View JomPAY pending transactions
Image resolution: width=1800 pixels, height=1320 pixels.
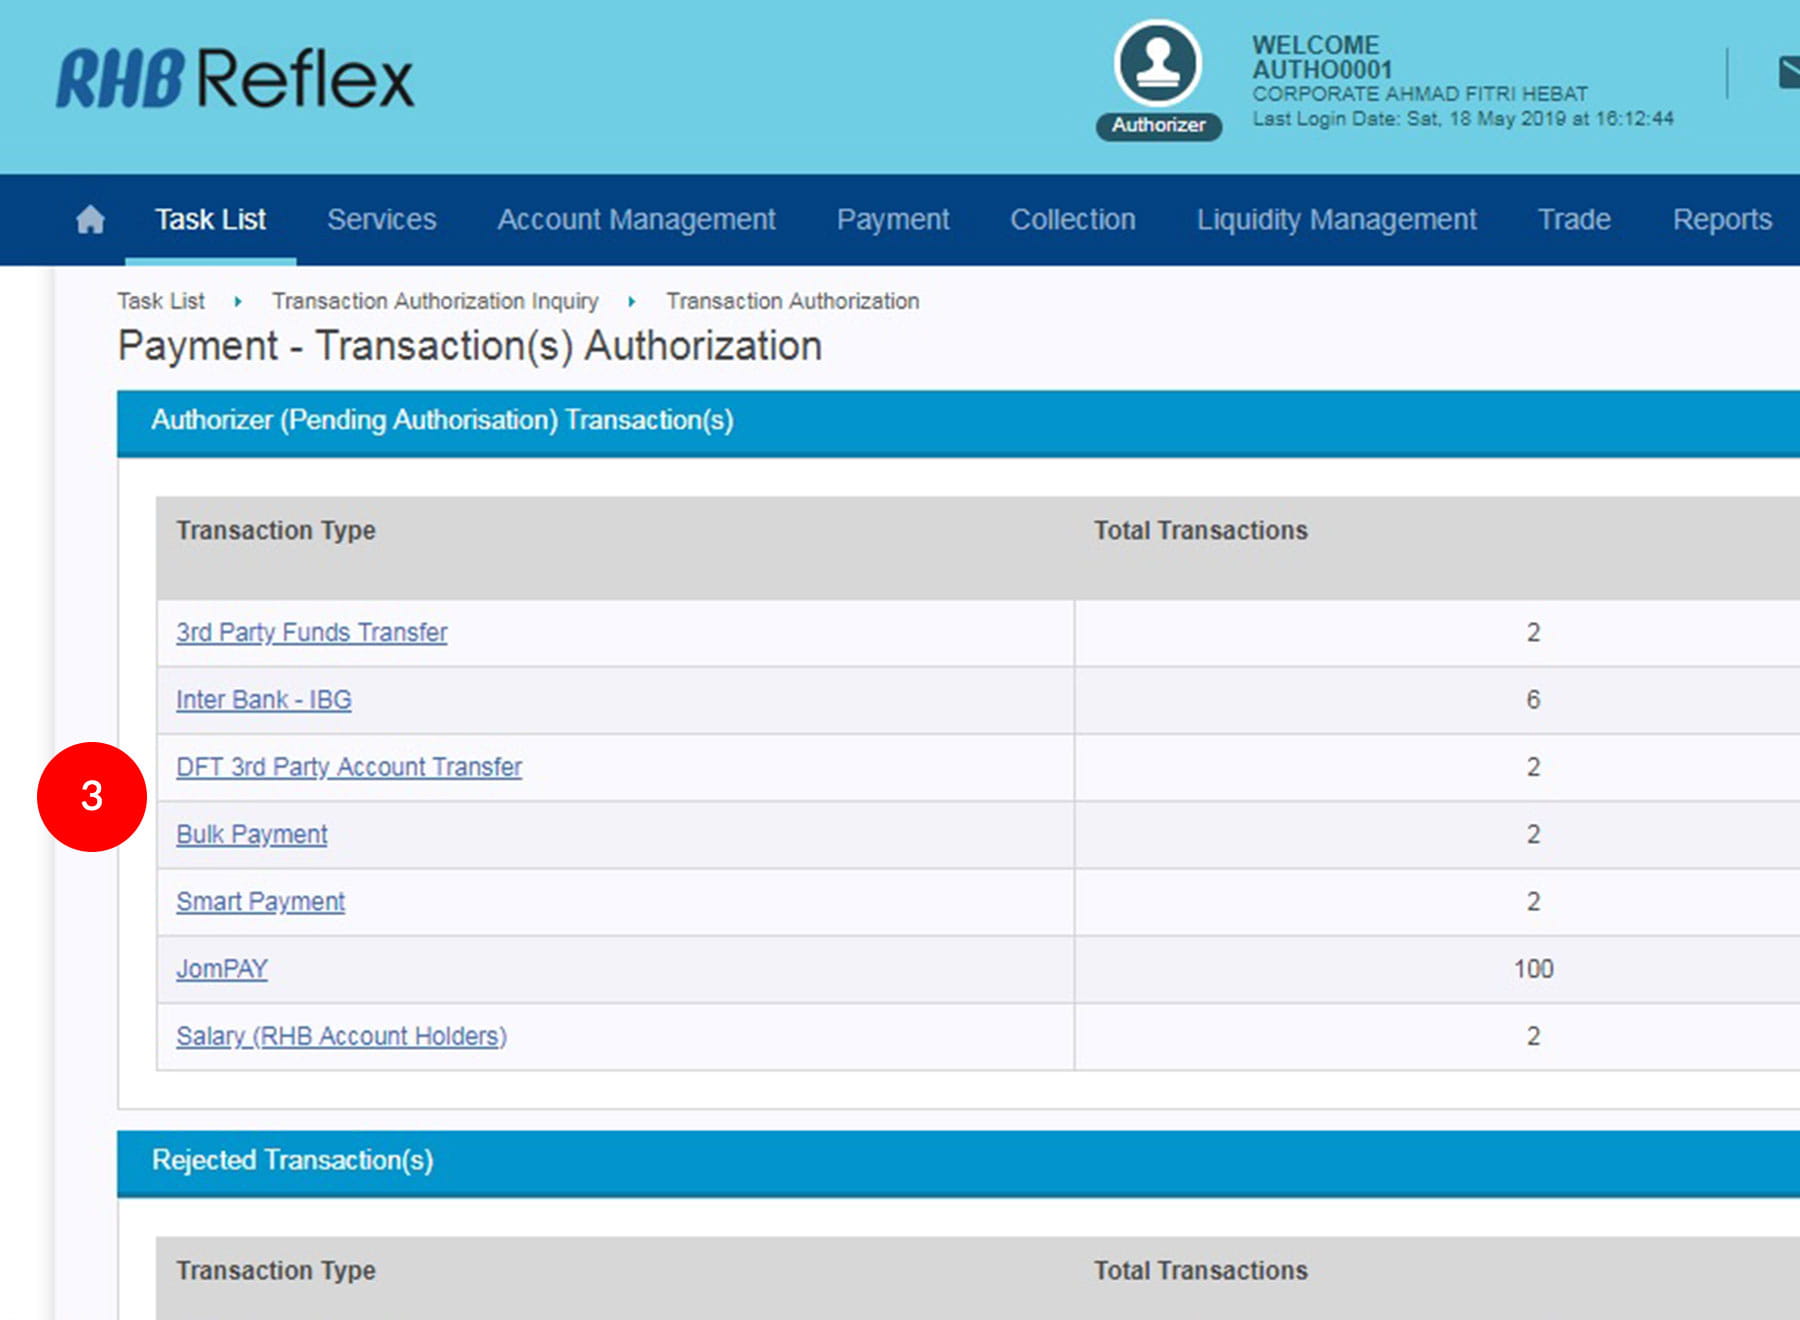tap(222, 969)
